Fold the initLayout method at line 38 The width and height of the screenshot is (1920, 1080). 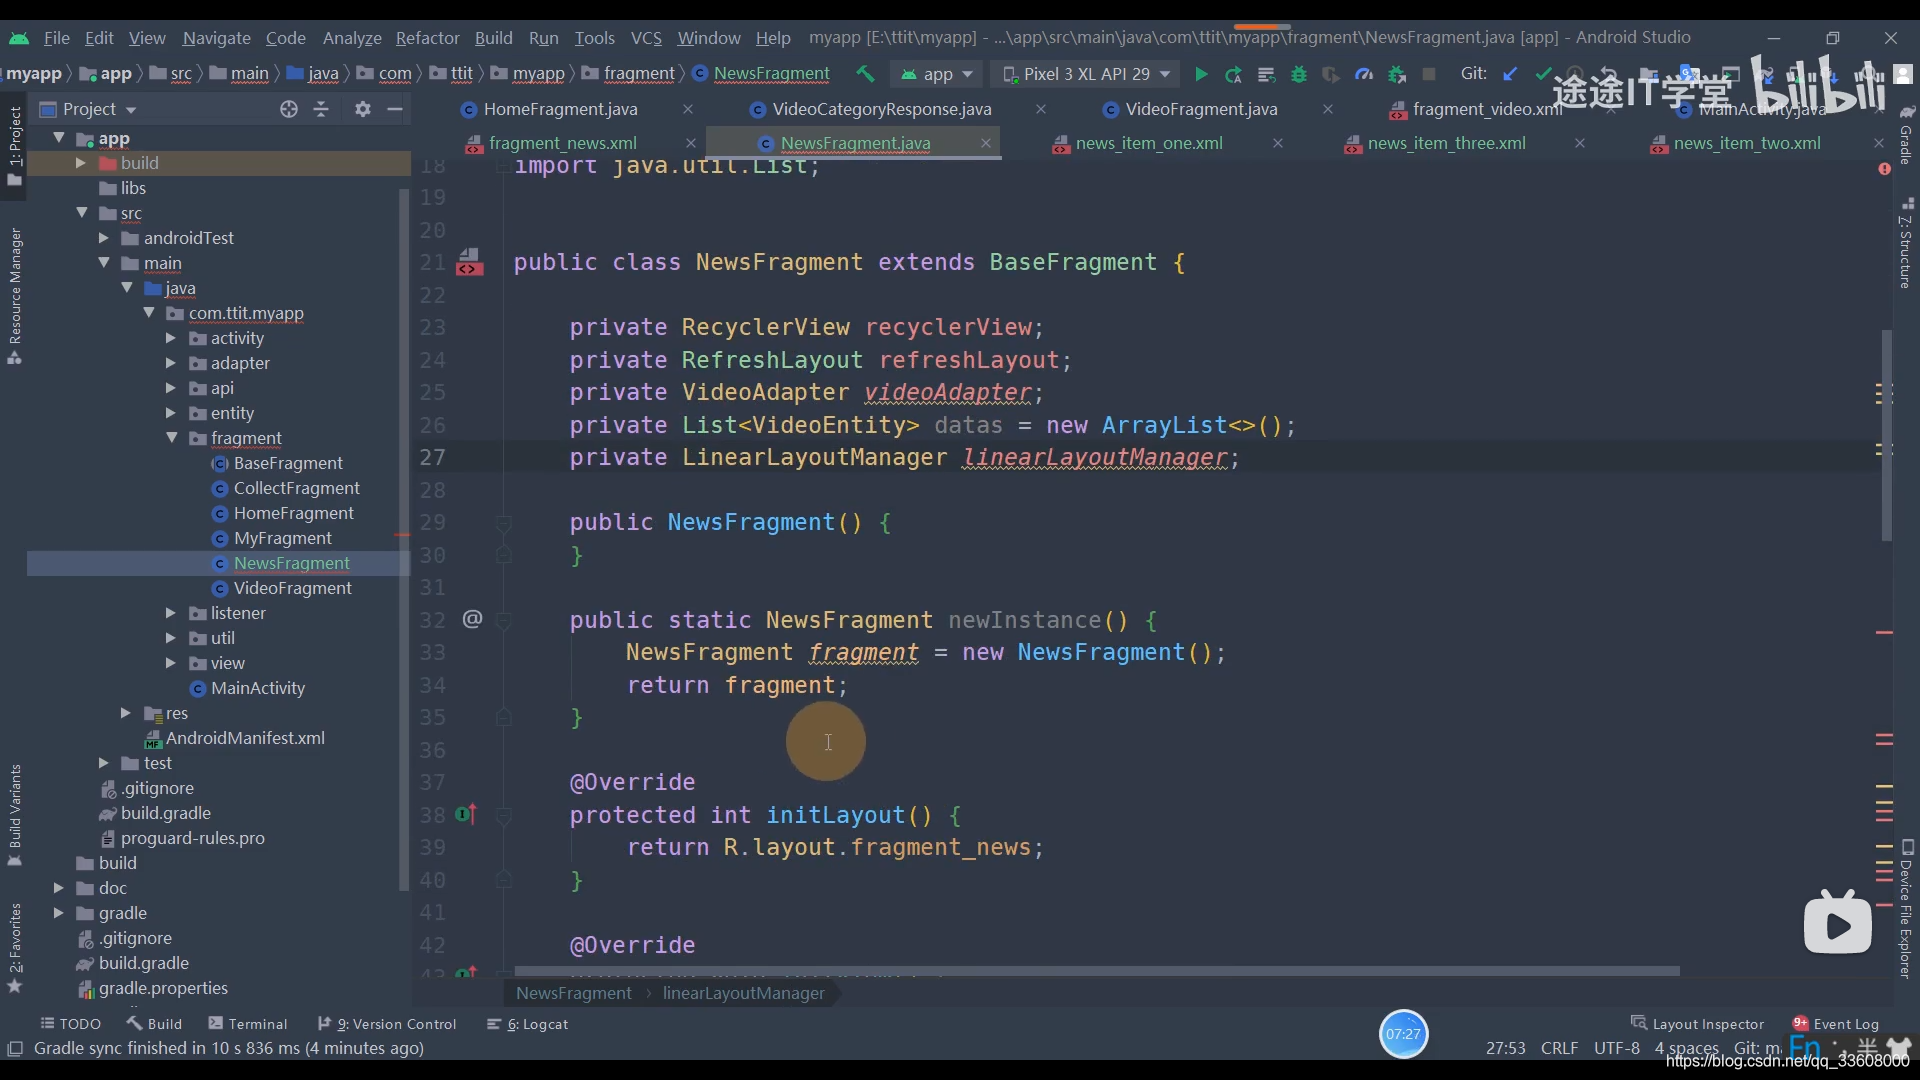point(504,815)
